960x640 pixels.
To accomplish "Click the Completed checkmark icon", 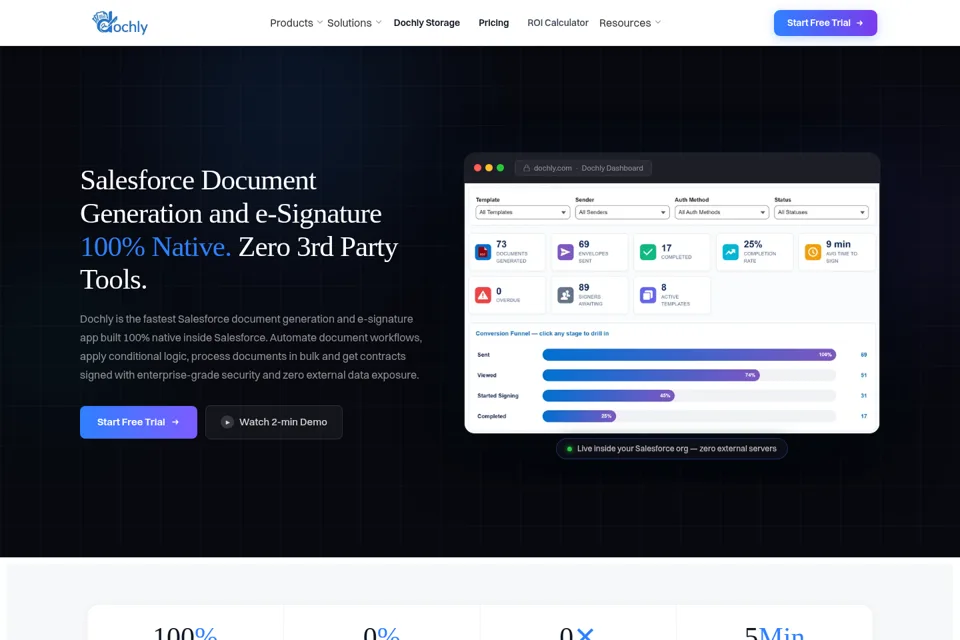I will click(648, 252).
